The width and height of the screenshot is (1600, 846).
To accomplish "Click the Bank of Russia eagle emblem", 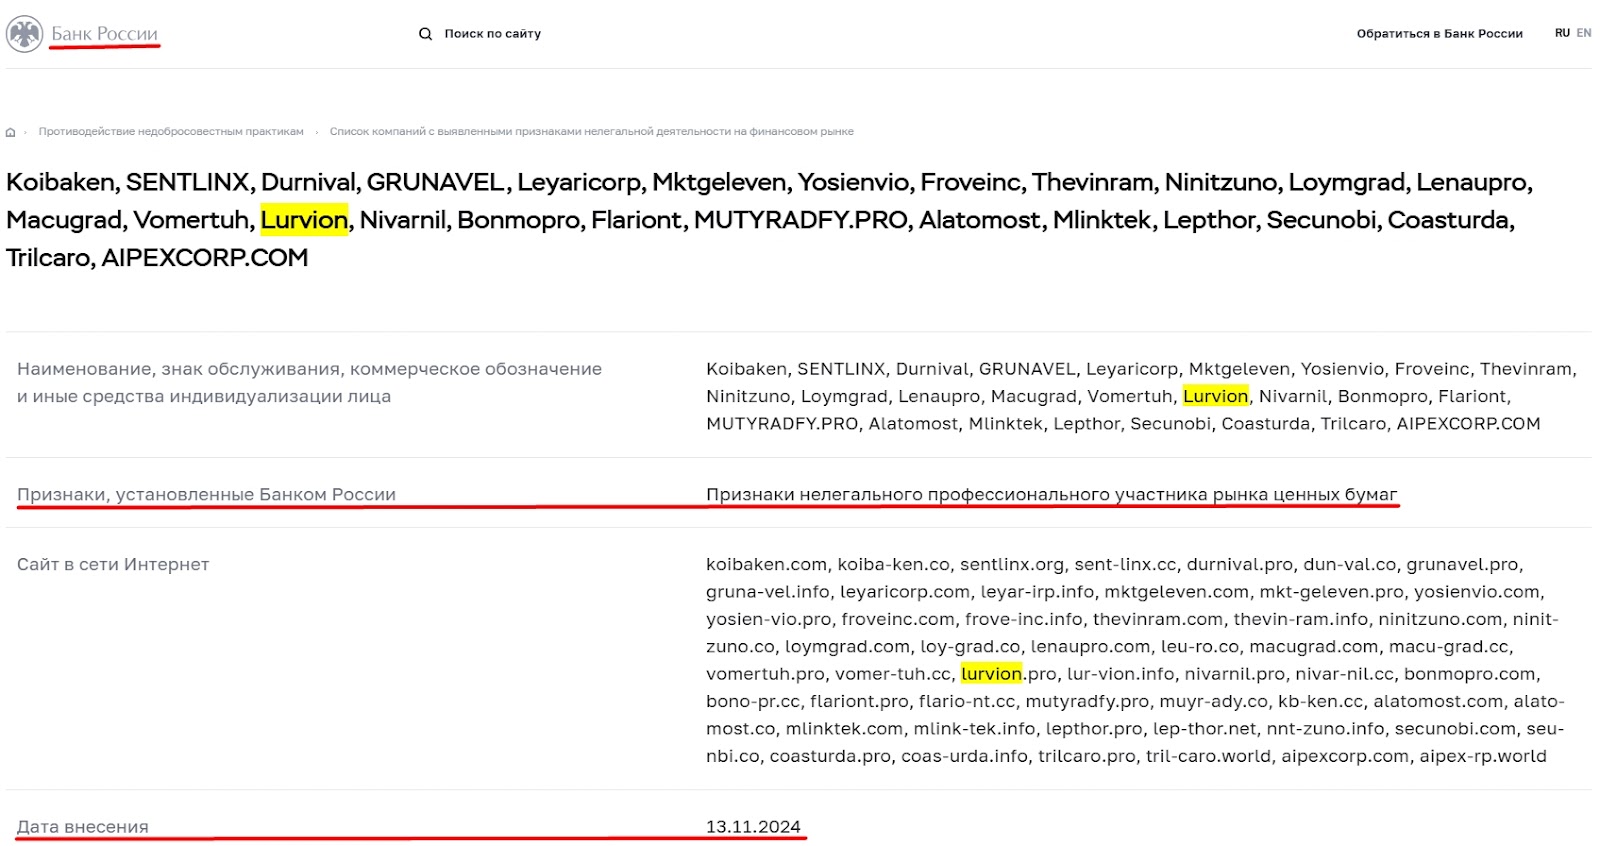I will [24, 34].
